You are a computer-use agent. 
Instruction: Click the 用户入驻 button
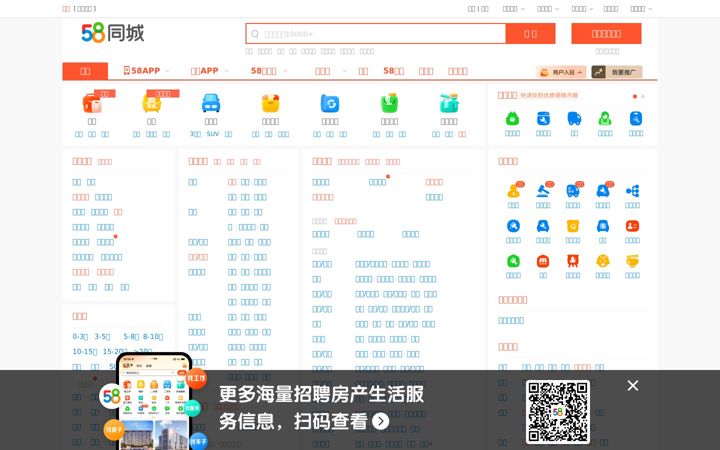pos(561,72)
